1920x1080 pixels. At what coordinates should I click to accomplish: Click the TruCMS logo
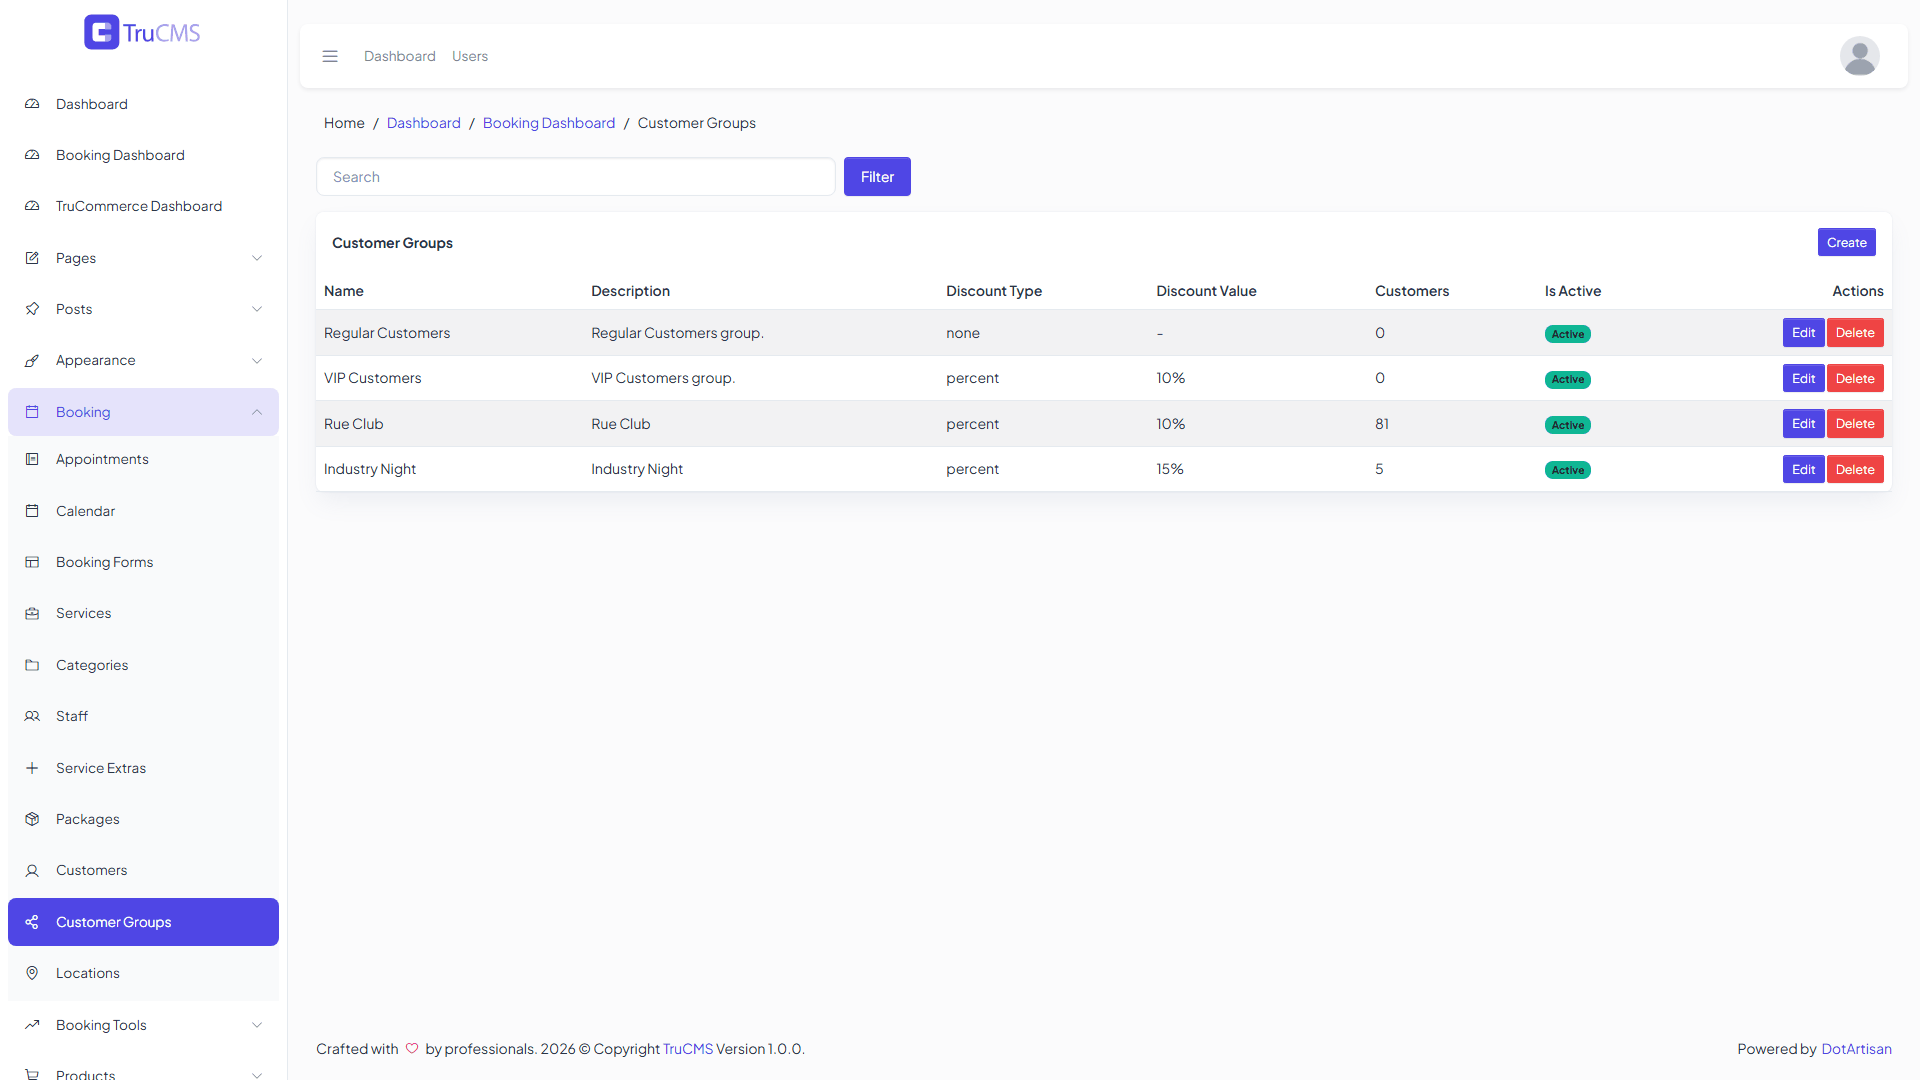[x=142, y=32]
